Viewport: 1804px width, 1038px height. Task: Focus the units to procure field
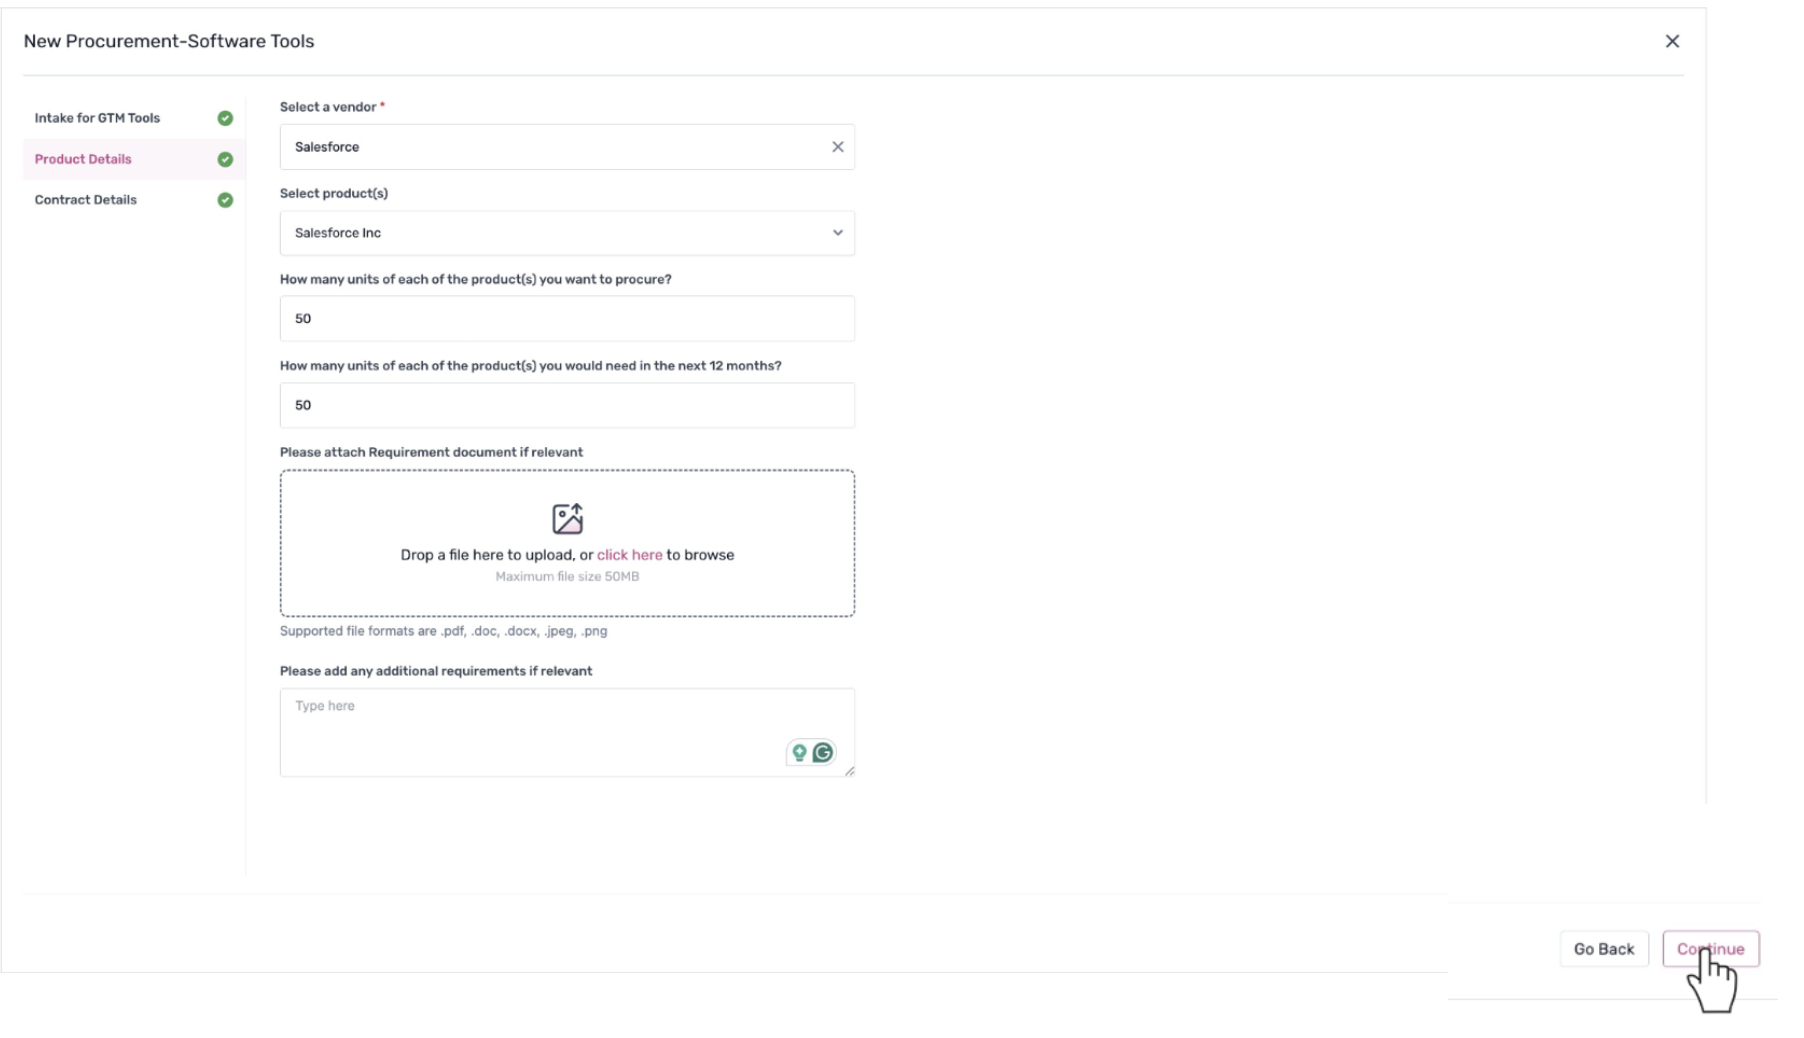click(566, 319)
